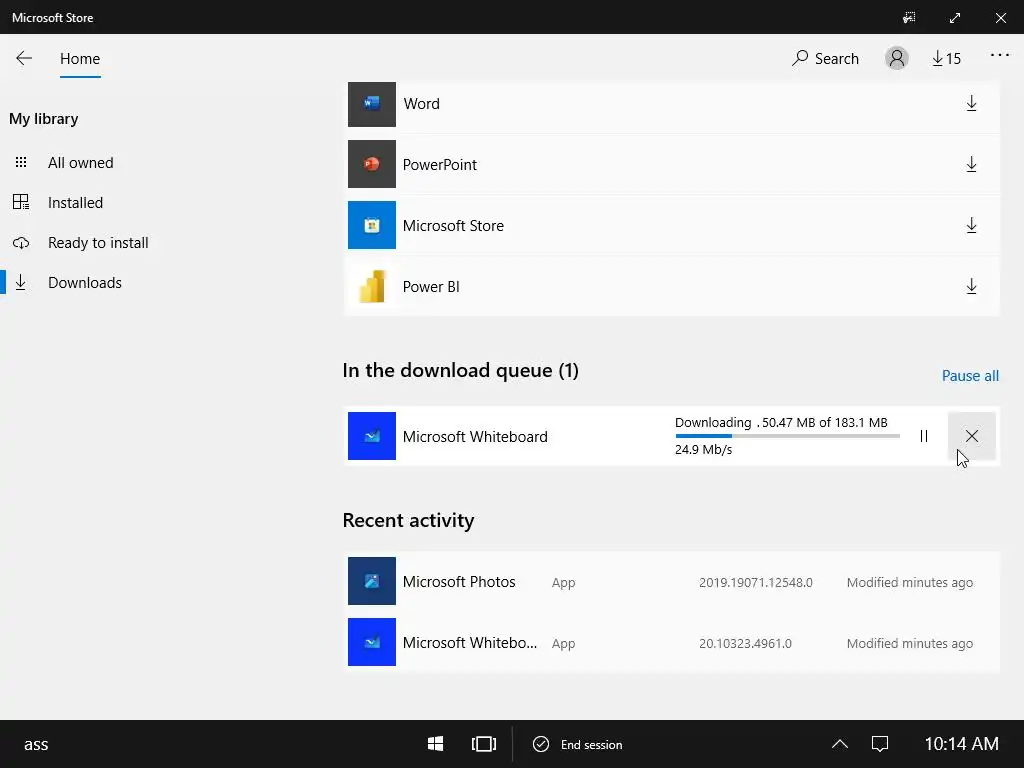Image resolution: width=1024 pixels, height=768 pixels.
Task: Show hidden tray icons chevron
Action: 840,744
